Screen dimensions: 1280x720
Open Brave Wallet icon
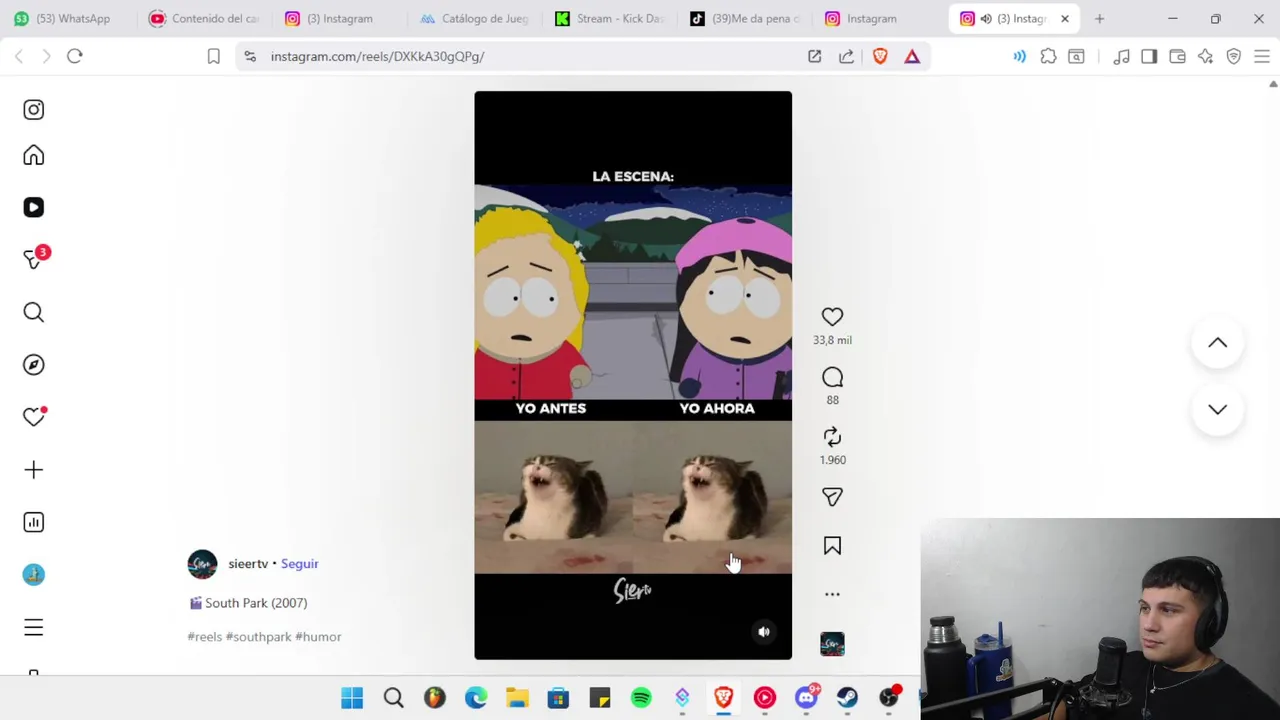click(1177, 57)
